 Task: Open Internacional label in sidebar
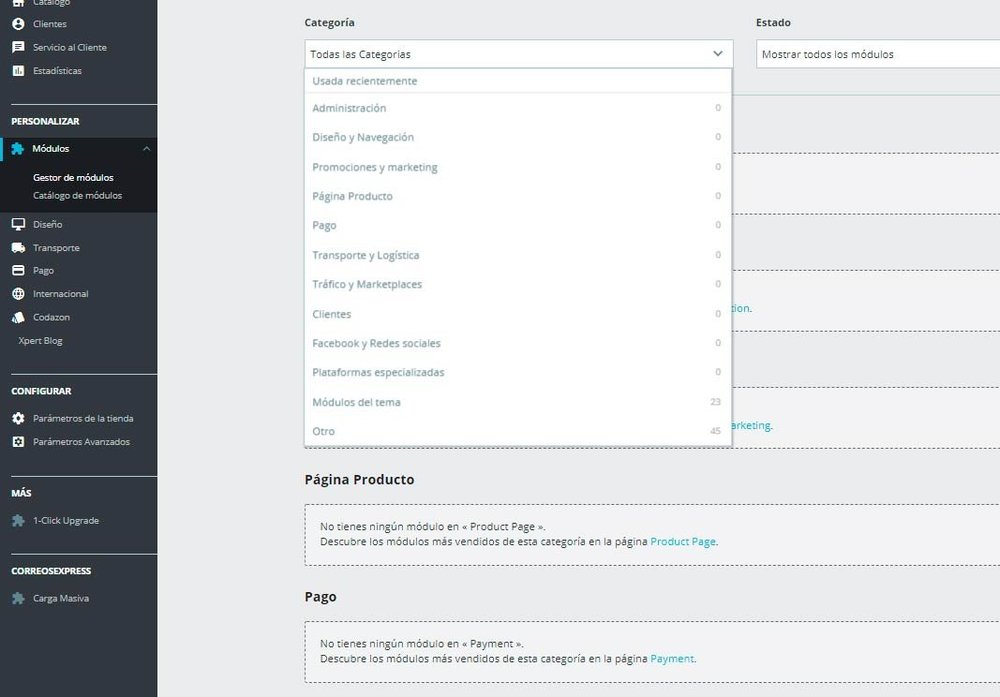point(61,294)
